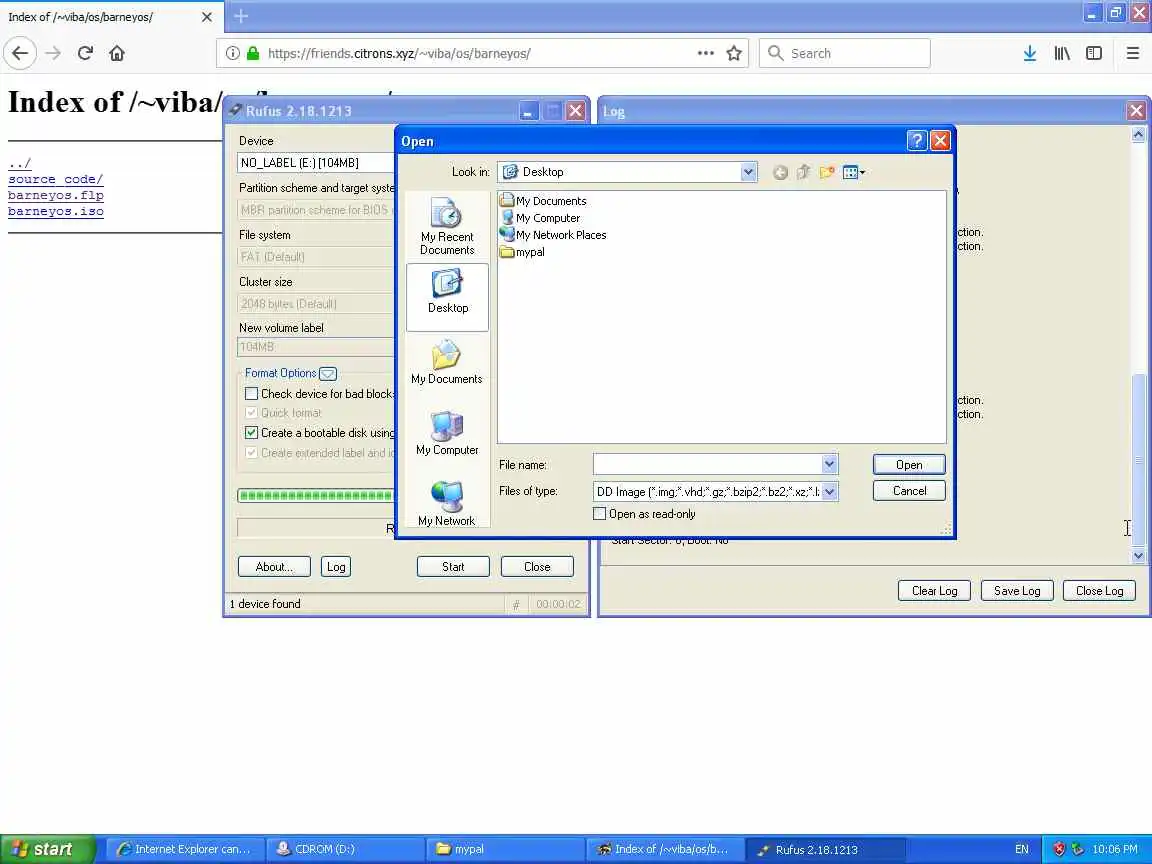
Task: Select the mypal folder in file list
Action: tap(522, 251)
